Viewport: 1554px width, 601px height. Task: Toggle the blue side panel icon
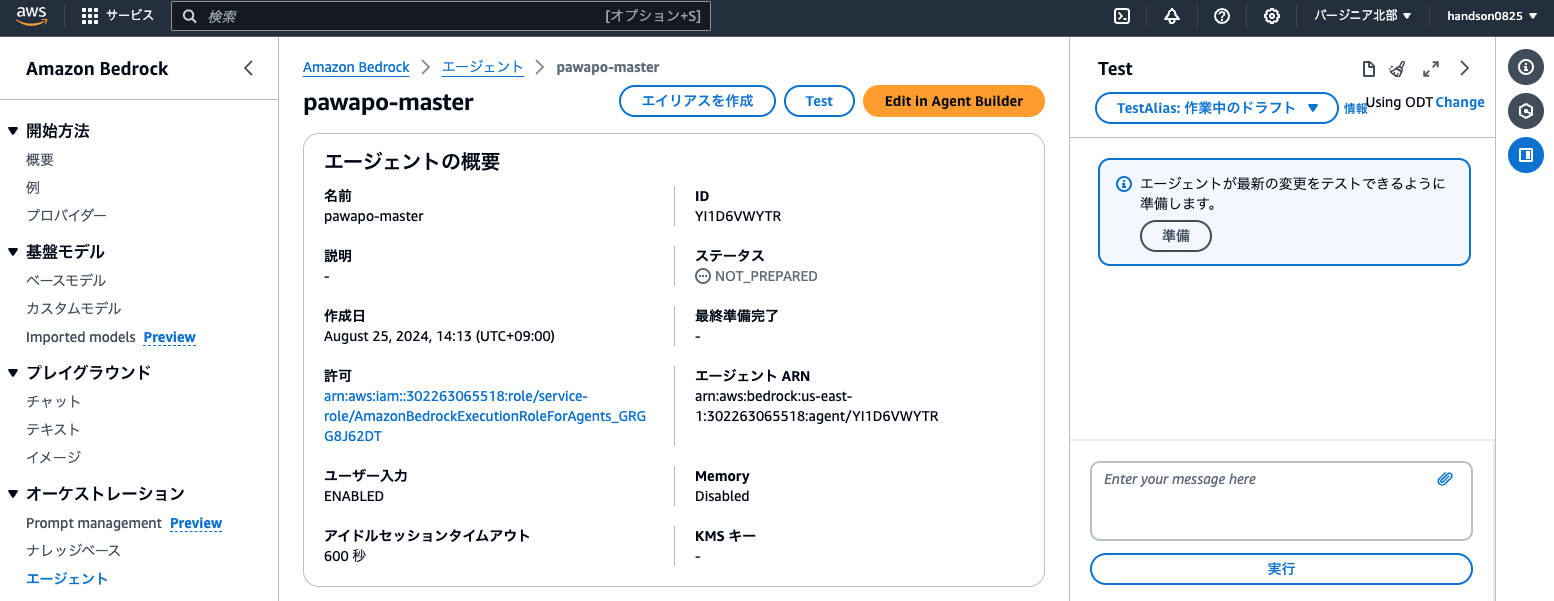click(1526, 155)
